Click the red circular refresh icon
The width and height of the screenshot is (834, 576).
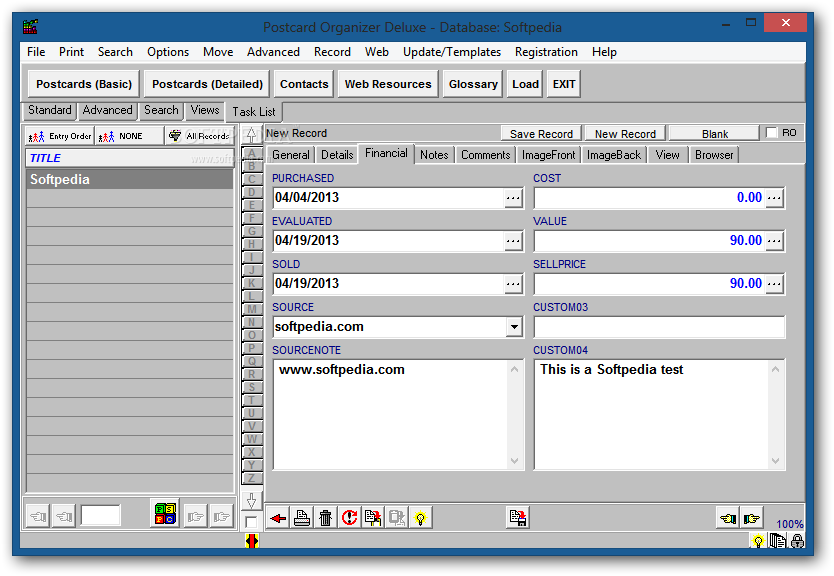[349, 517]
